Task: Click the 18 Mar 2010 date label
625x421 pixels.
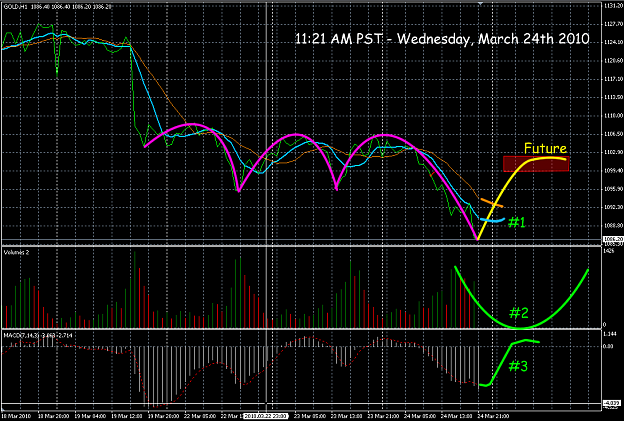Action: (x=17, y=416)
